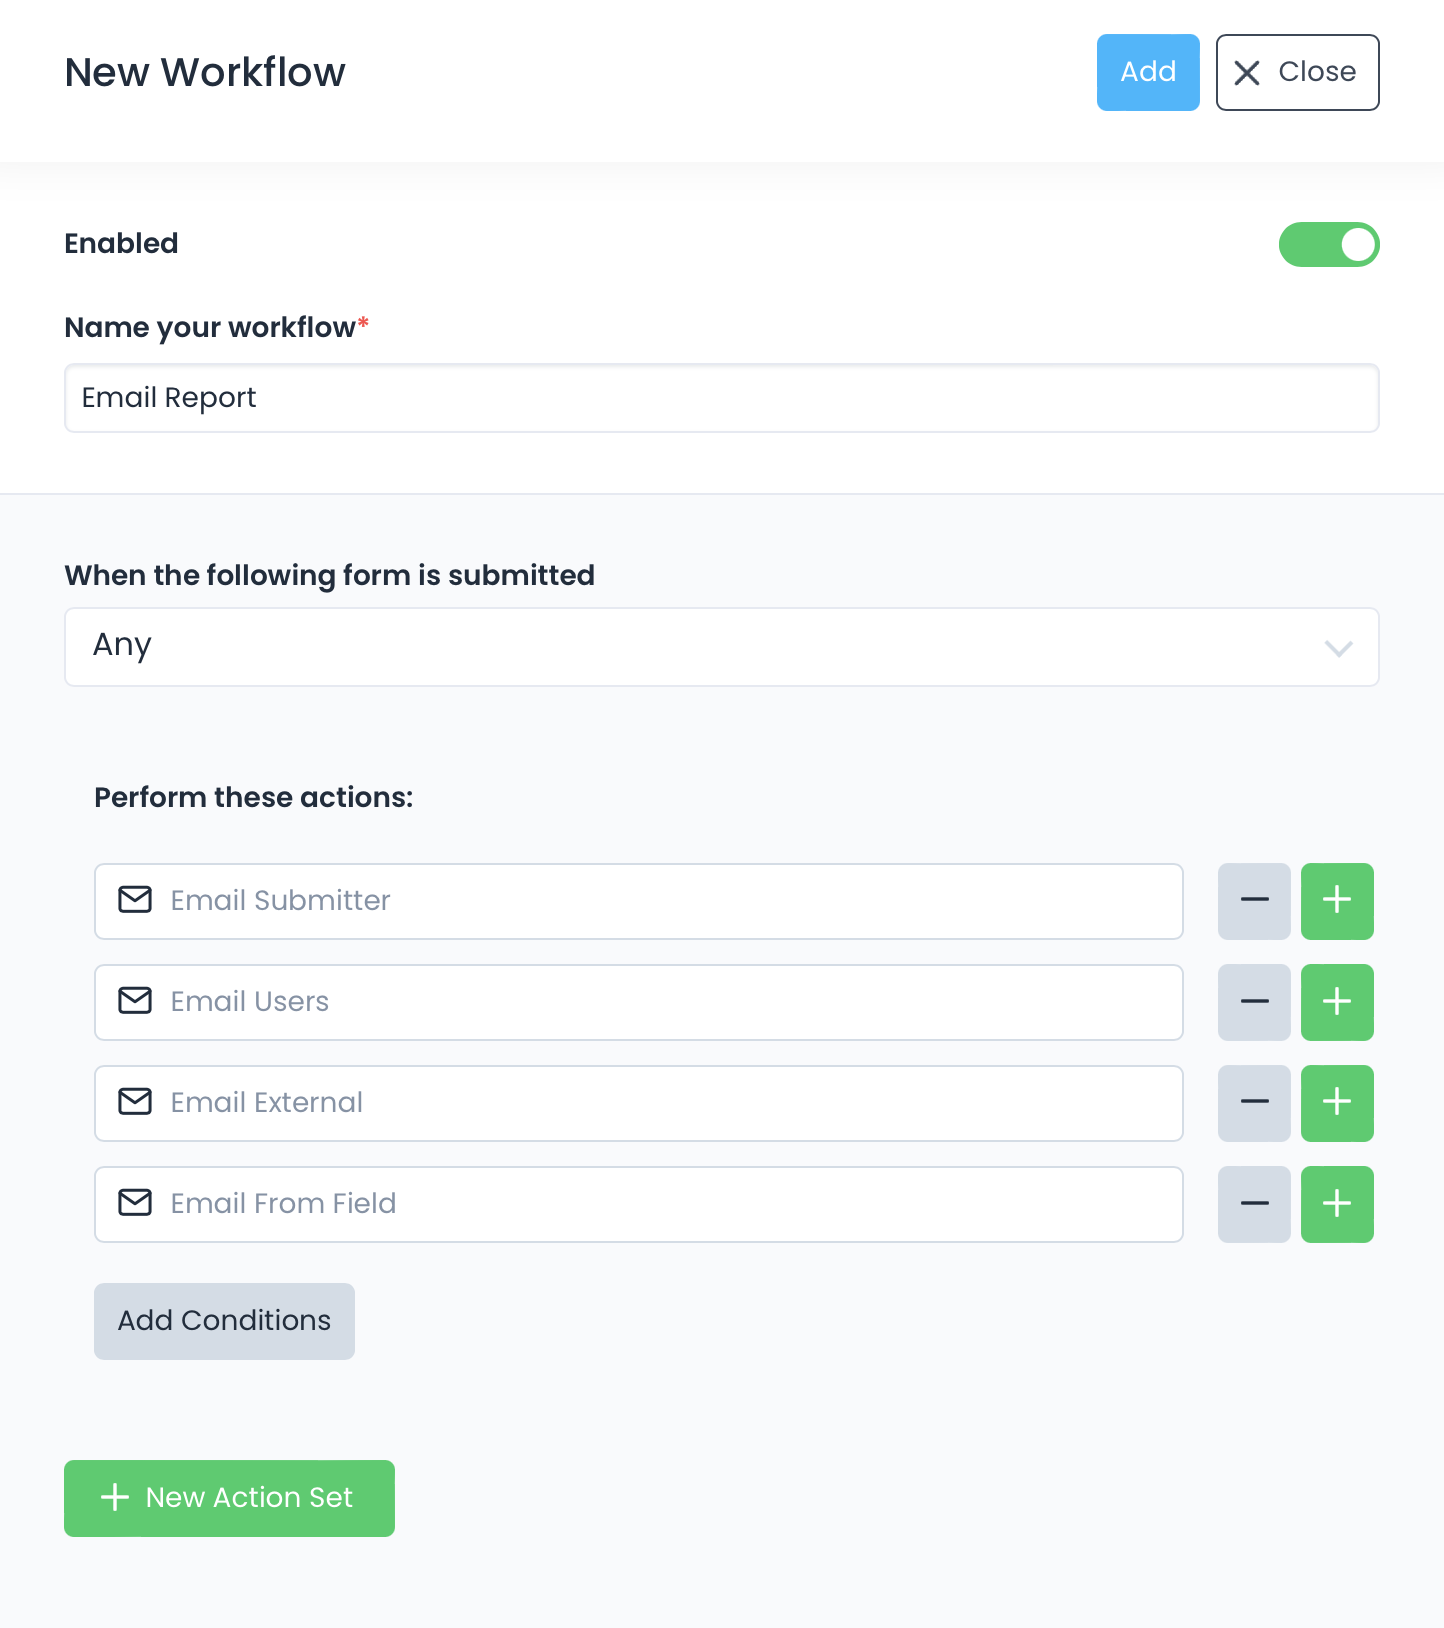Create a New Action Set

tap(229, 1498)
